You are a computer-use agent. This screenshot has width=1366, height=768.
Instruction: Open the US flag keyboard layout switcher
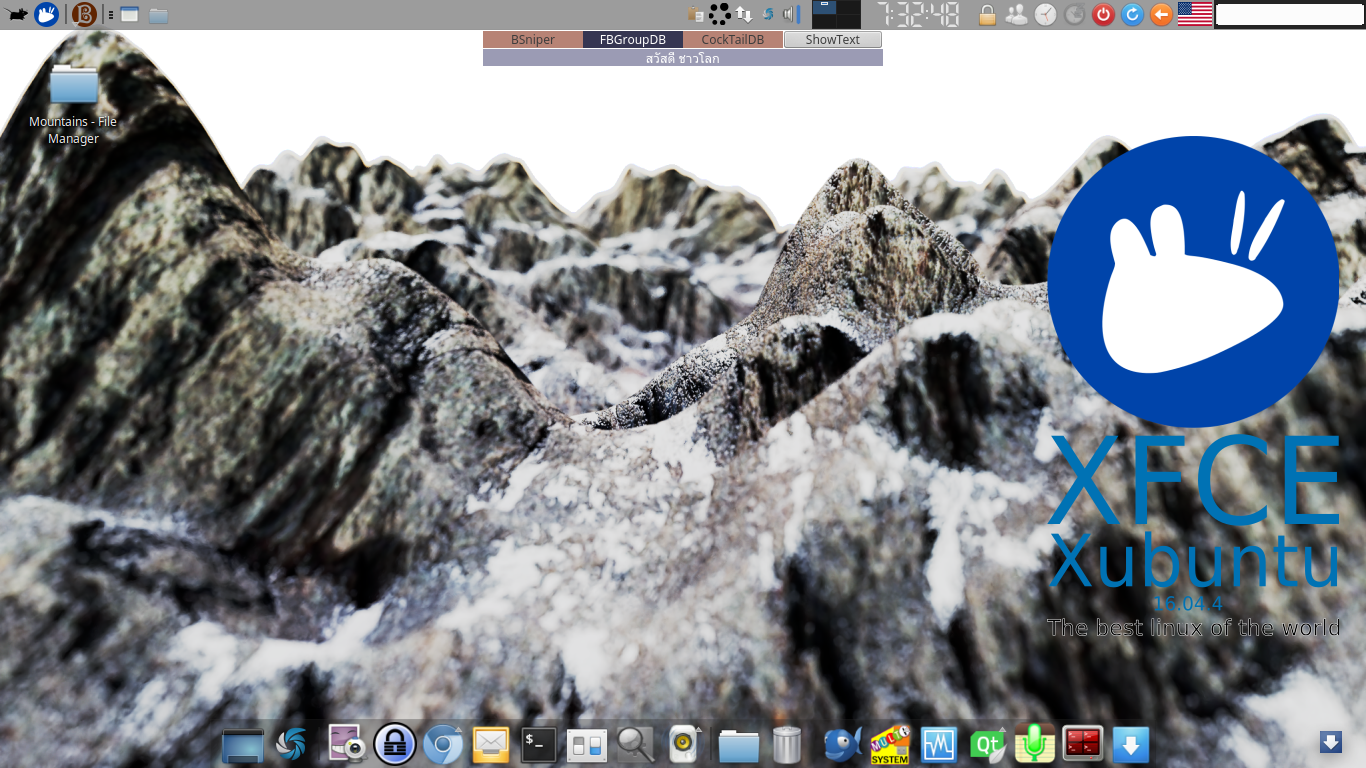click(1194, 14)
